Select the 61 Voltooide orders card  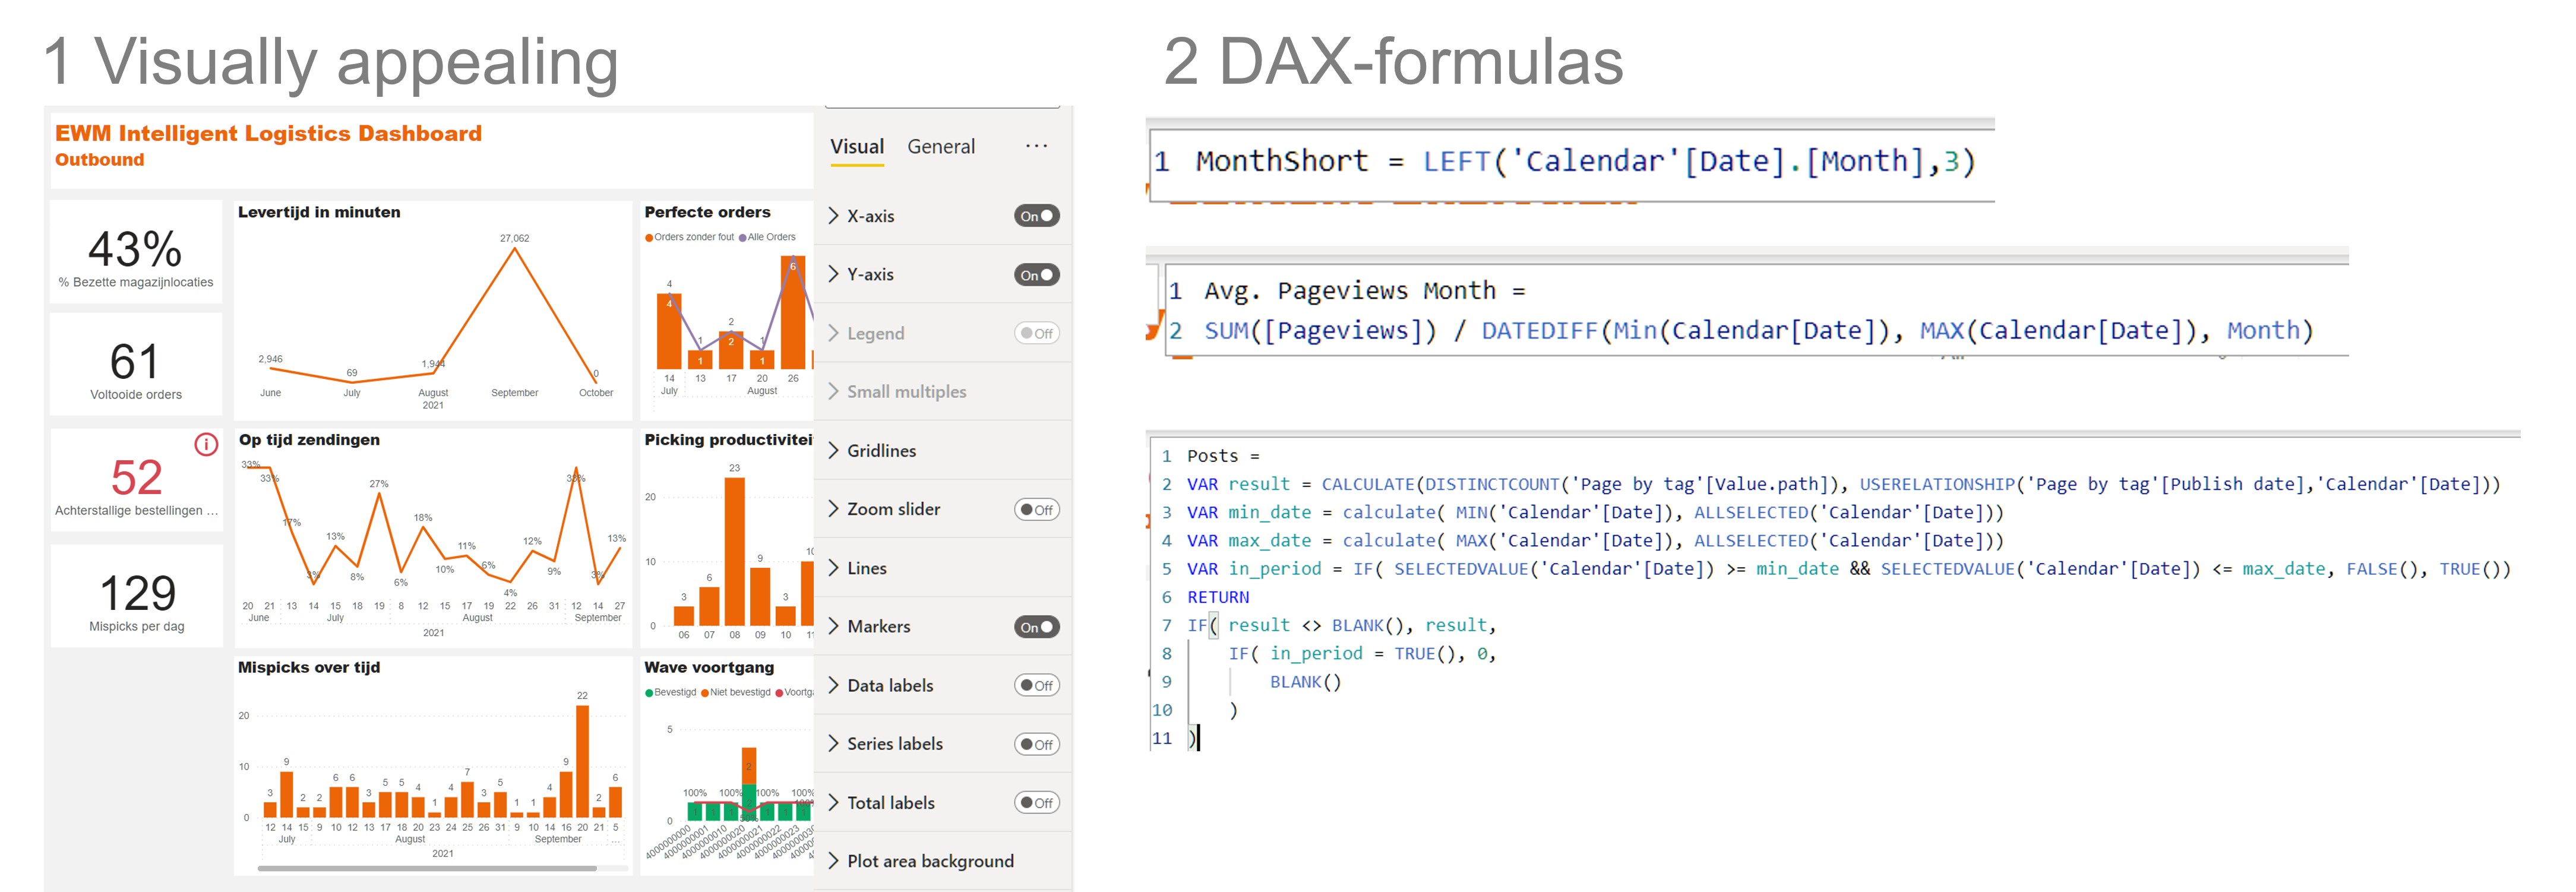point(136,364)
